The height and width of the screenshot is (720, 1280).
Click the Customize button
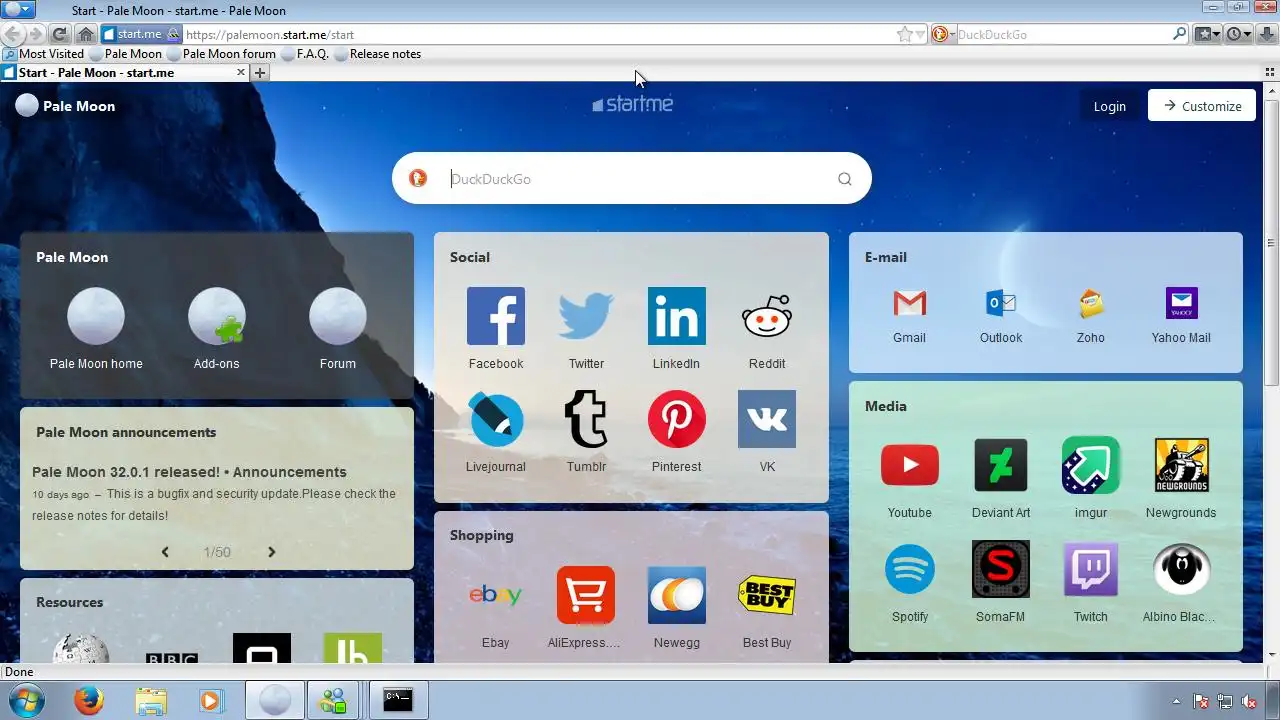tap(1202, 106)
